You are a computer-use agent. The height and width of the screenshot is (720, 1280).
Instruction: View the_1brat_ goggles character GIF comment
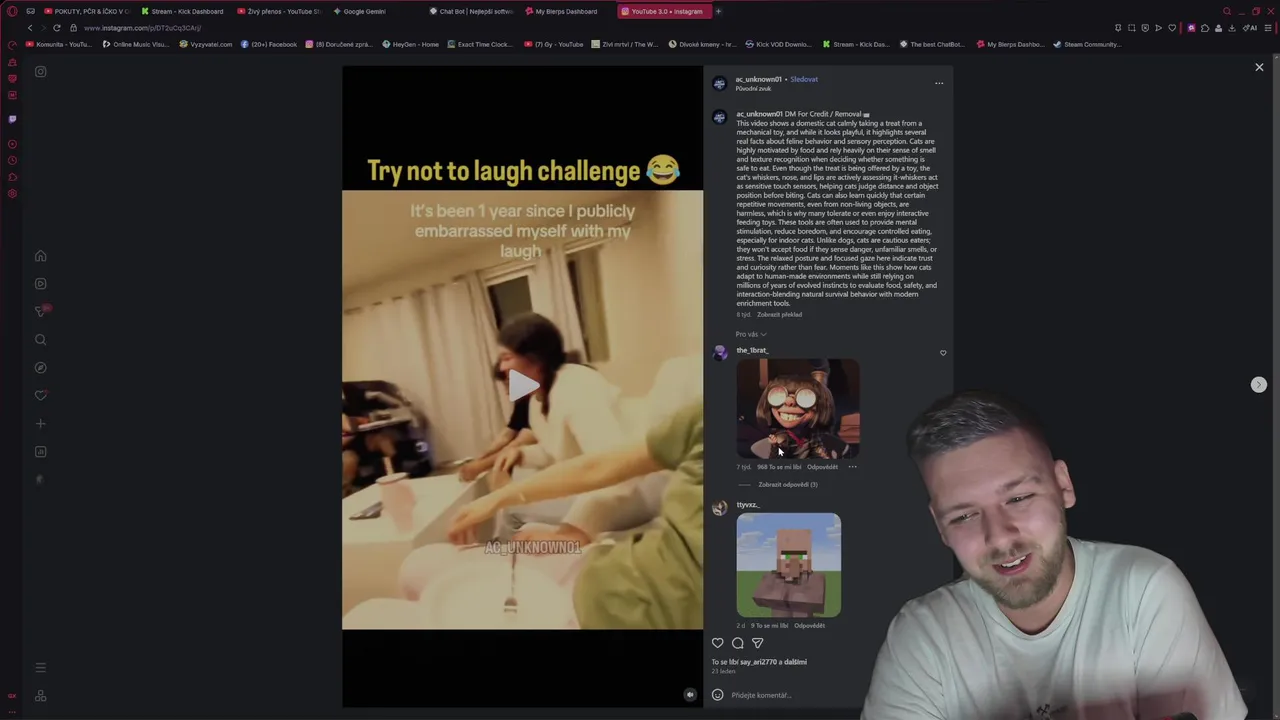tap(798, 409)
